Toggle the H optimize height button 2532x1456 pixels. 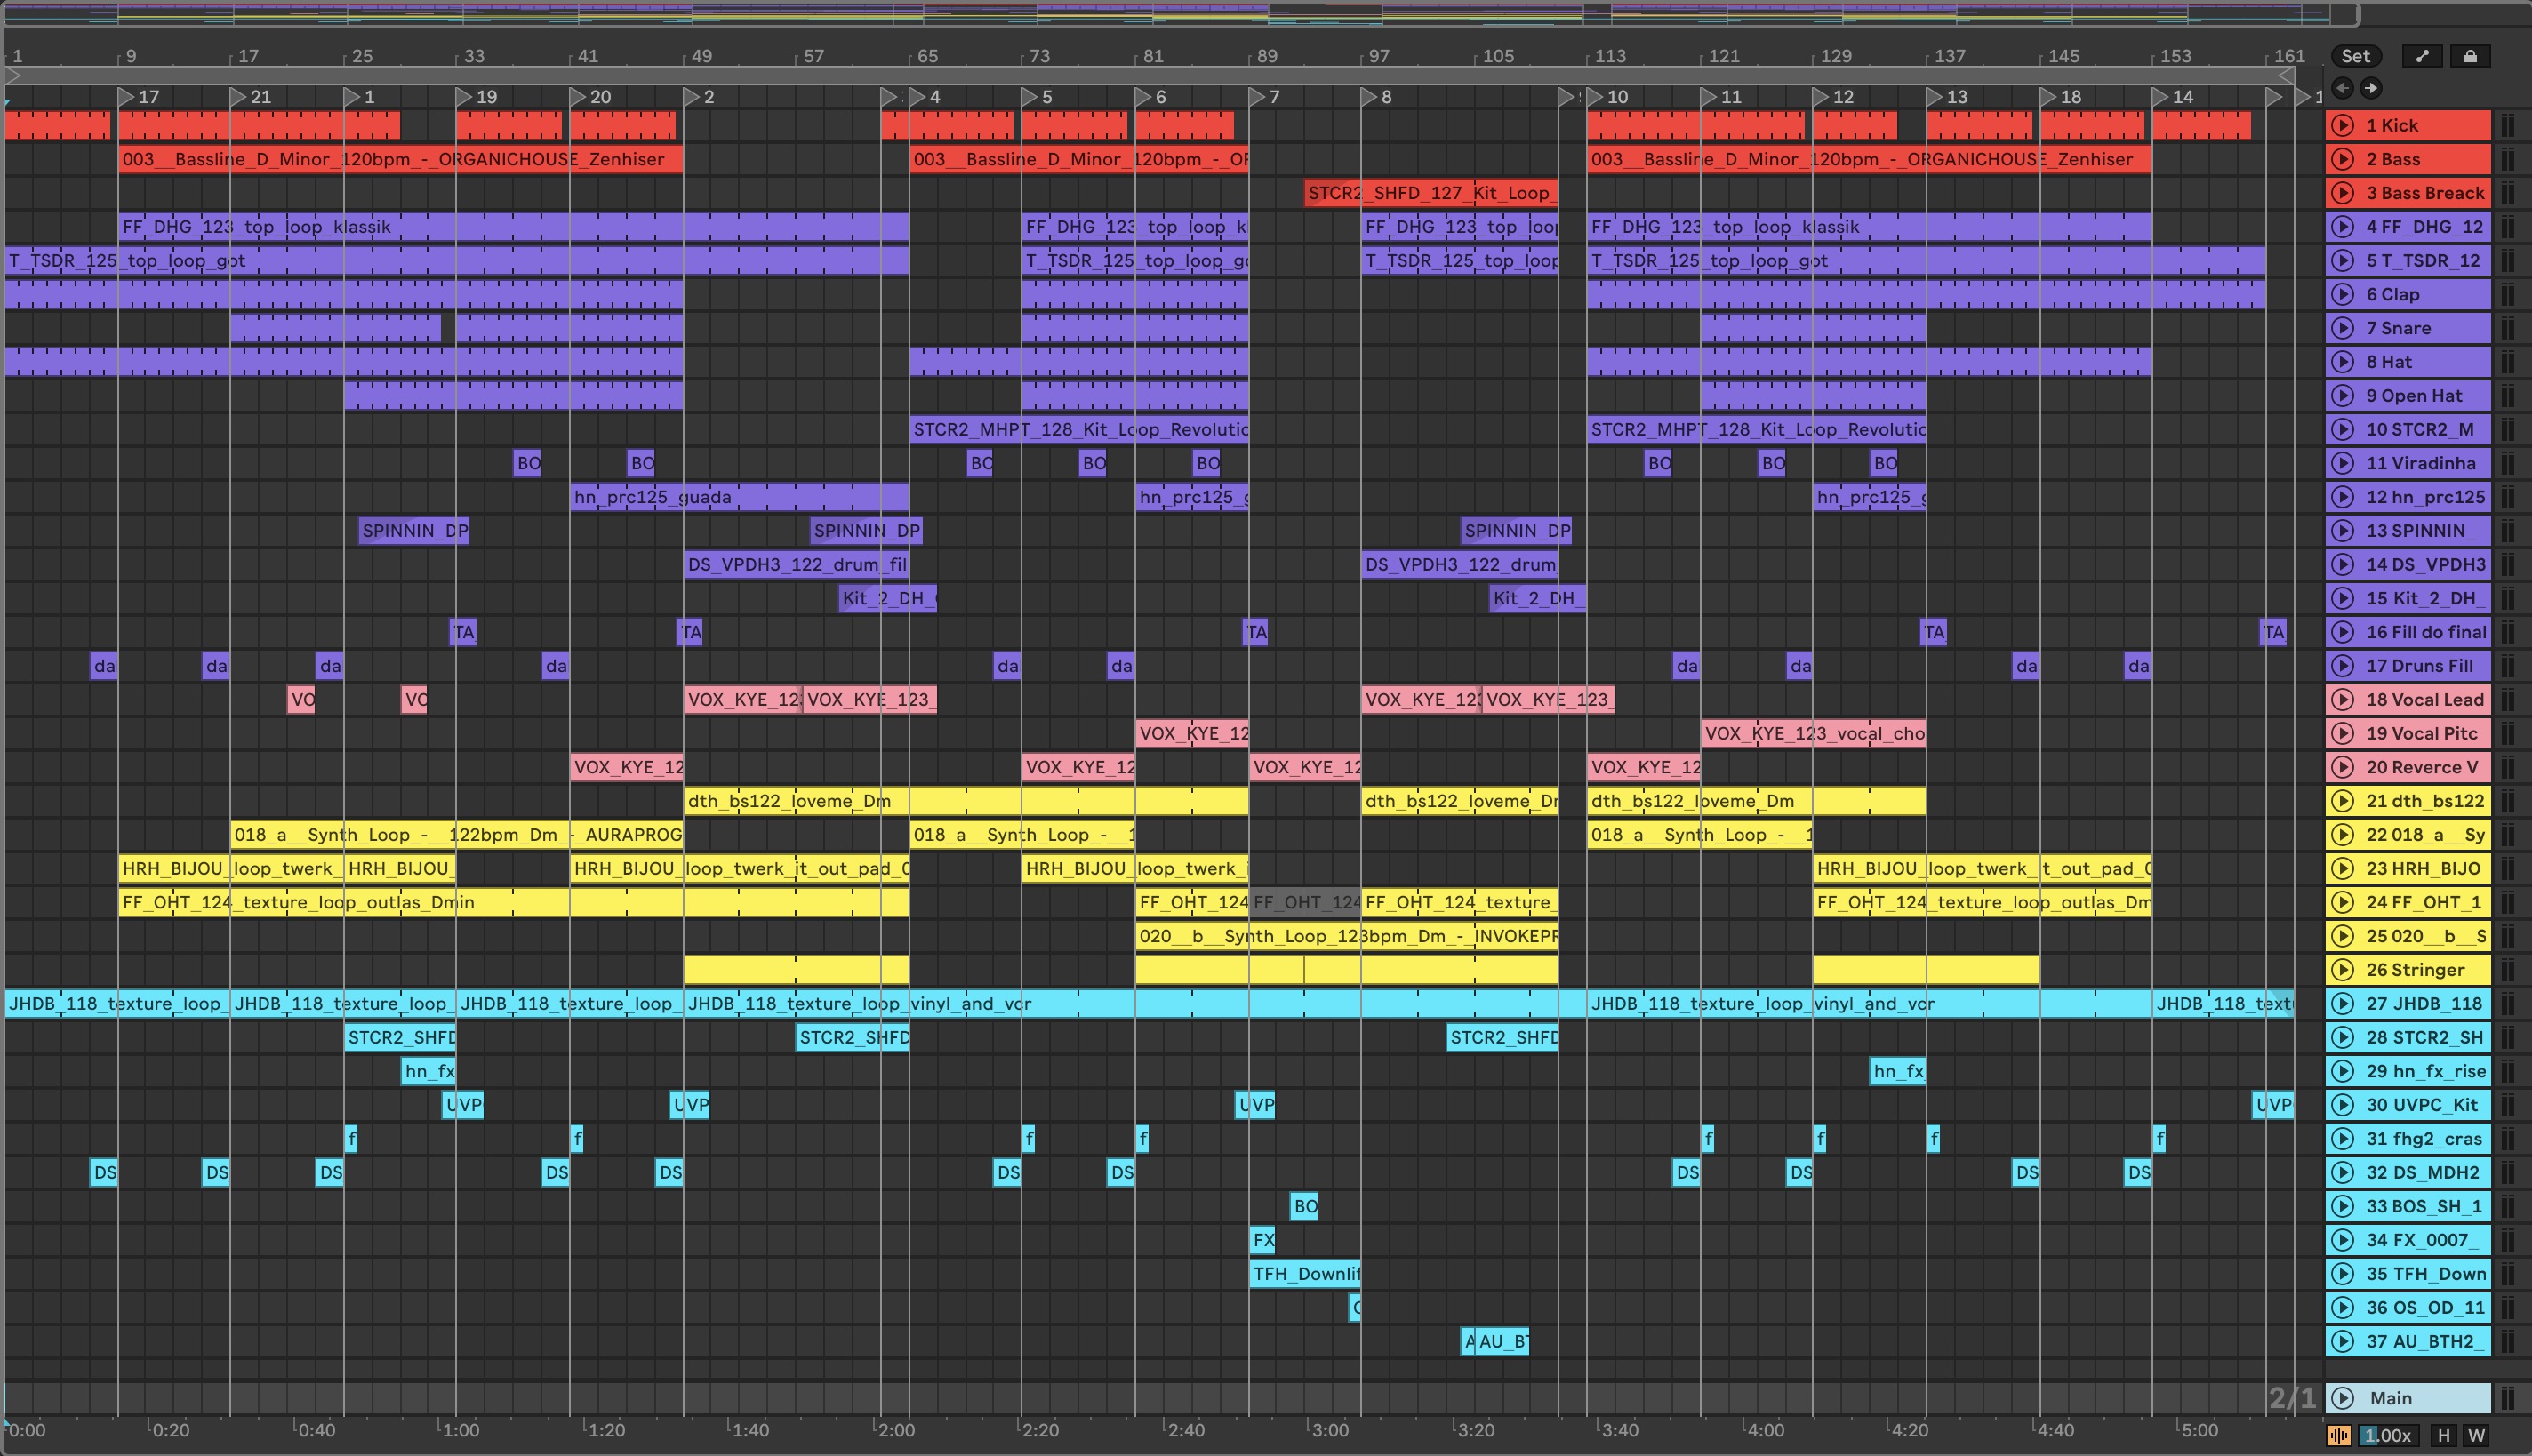[2444, 1436]
